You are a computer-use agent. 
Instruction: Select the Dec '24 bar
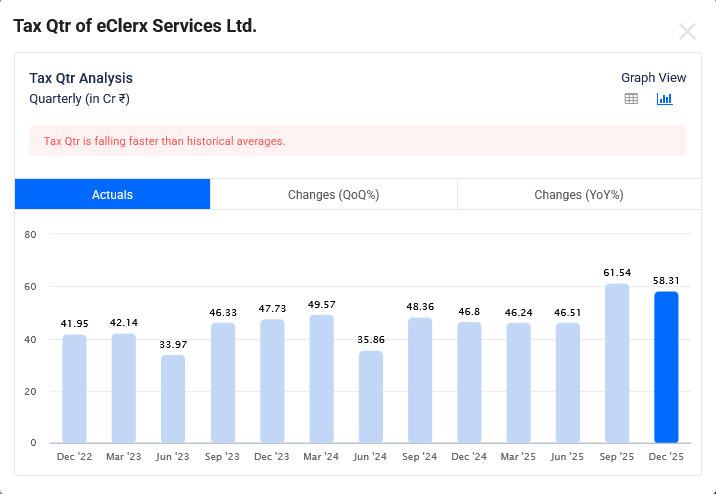pos(469,382)
